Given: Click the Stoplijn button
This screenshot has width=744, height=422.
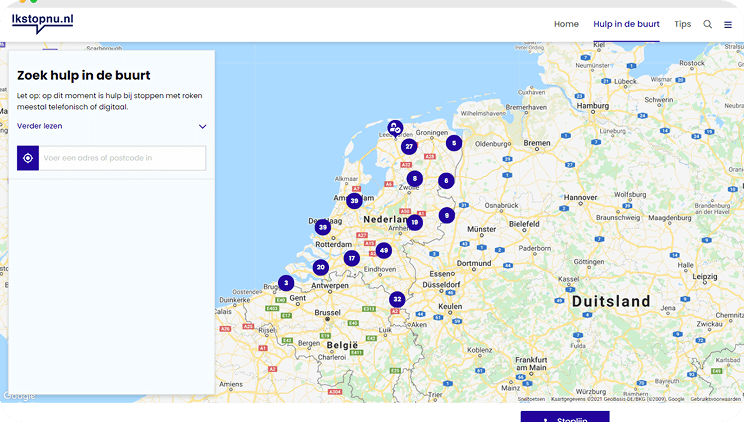Looking at the screenshot, I should pyautogui.click(x=565, y=418).
